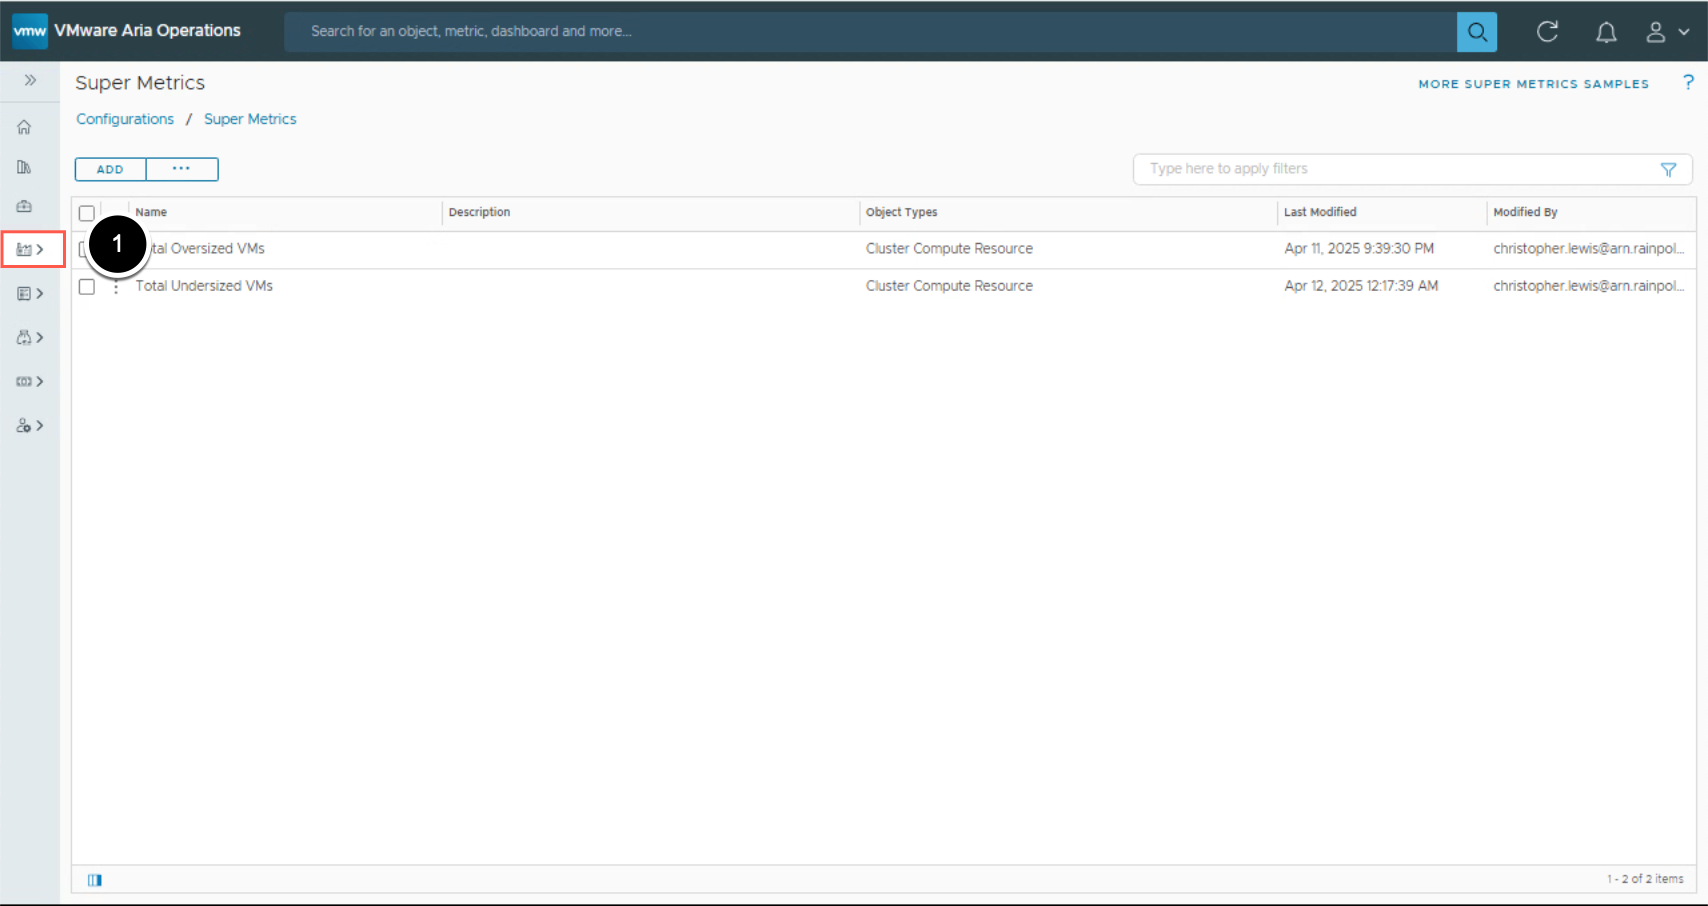Click the magnifier search button
The width and height of the screenshot is (1708, 906).
click(1476, 32)
